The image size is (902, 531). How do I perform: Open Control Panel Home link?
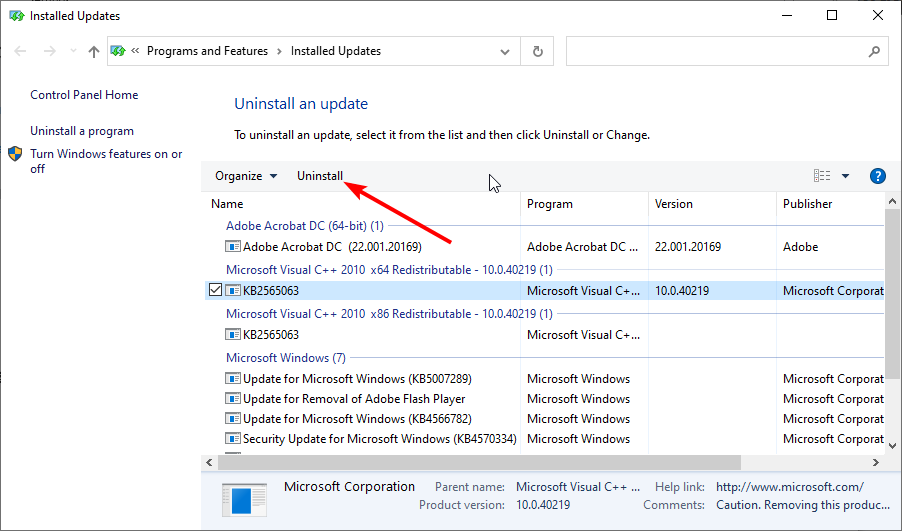coord(84,95)
